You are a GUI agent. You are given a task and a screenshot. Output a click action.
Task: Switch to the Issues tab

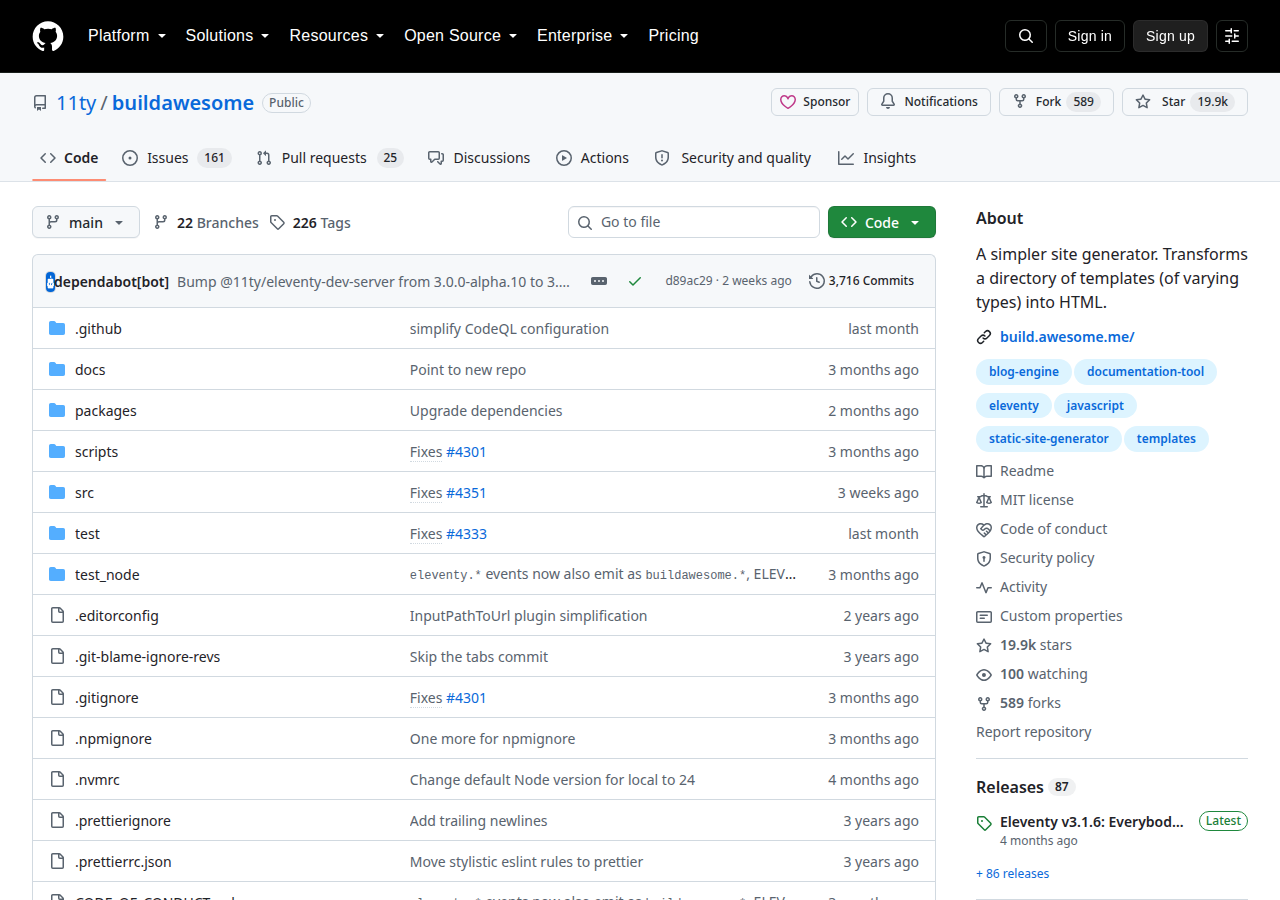point(177,158)
